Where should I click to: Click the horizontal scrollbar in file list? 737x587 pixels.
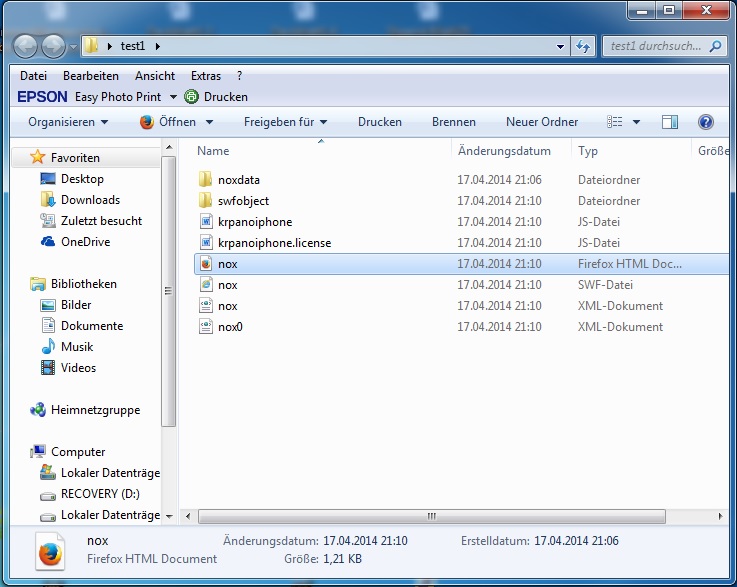(x=432, y=516)
